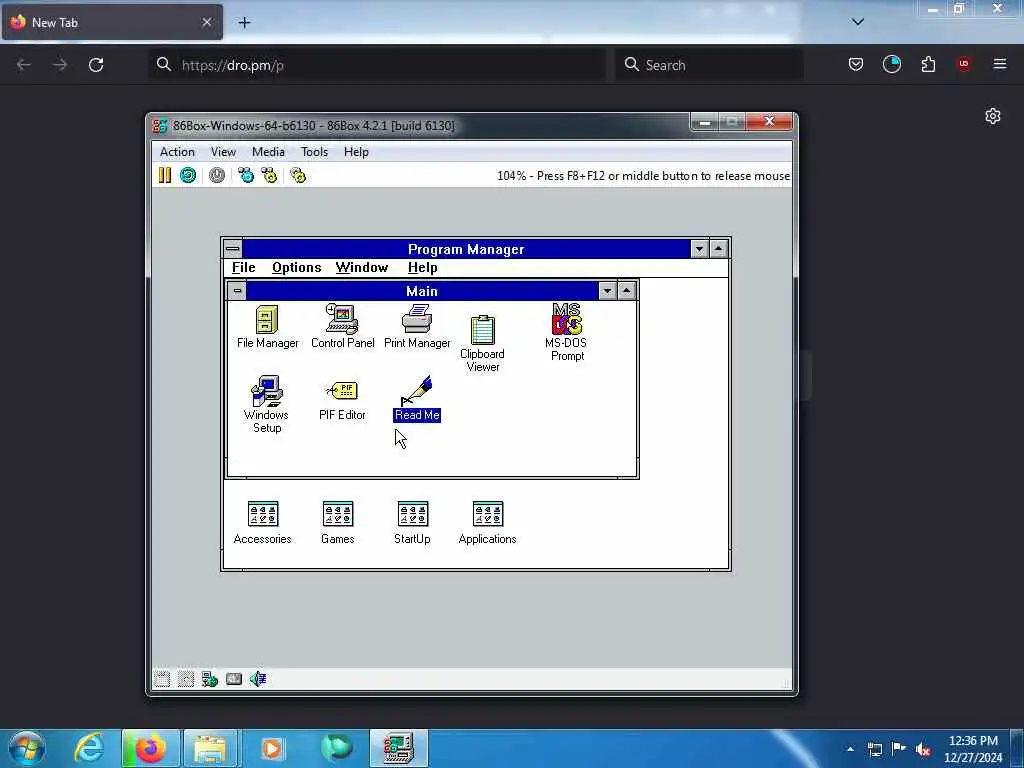
Task: Open Program Manager Window menu
Action: [x=362, y=268]
